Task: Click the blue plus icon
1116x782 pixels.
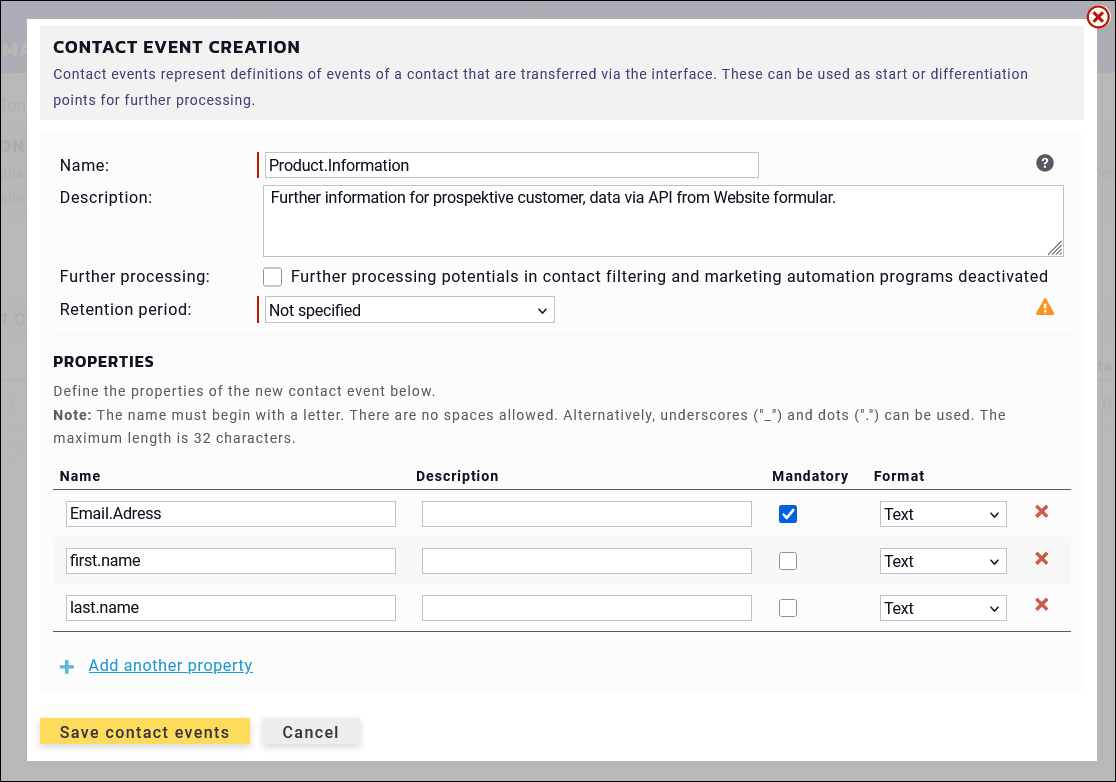Action: pos(67,667)
